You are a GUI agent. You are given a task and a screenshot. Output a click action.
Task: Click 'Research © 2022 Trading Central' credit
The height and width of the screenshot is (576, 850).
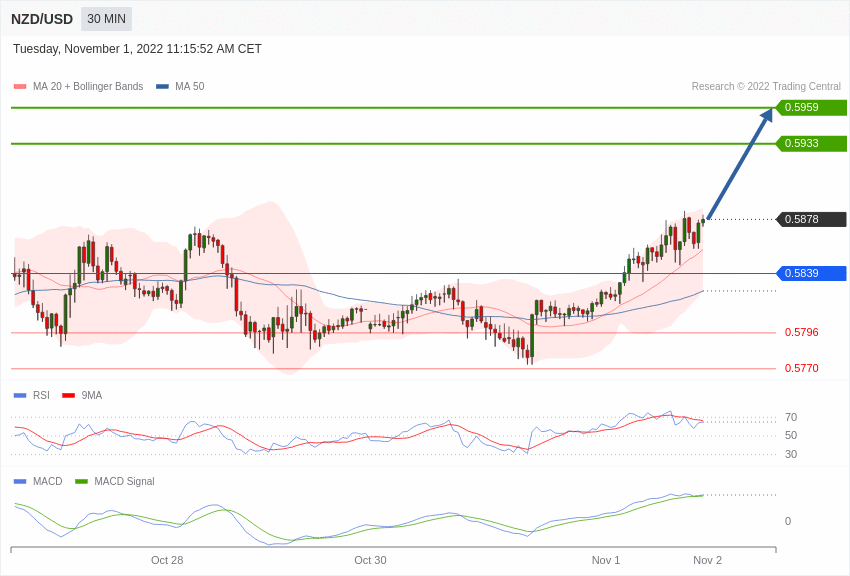pos(766,86)
